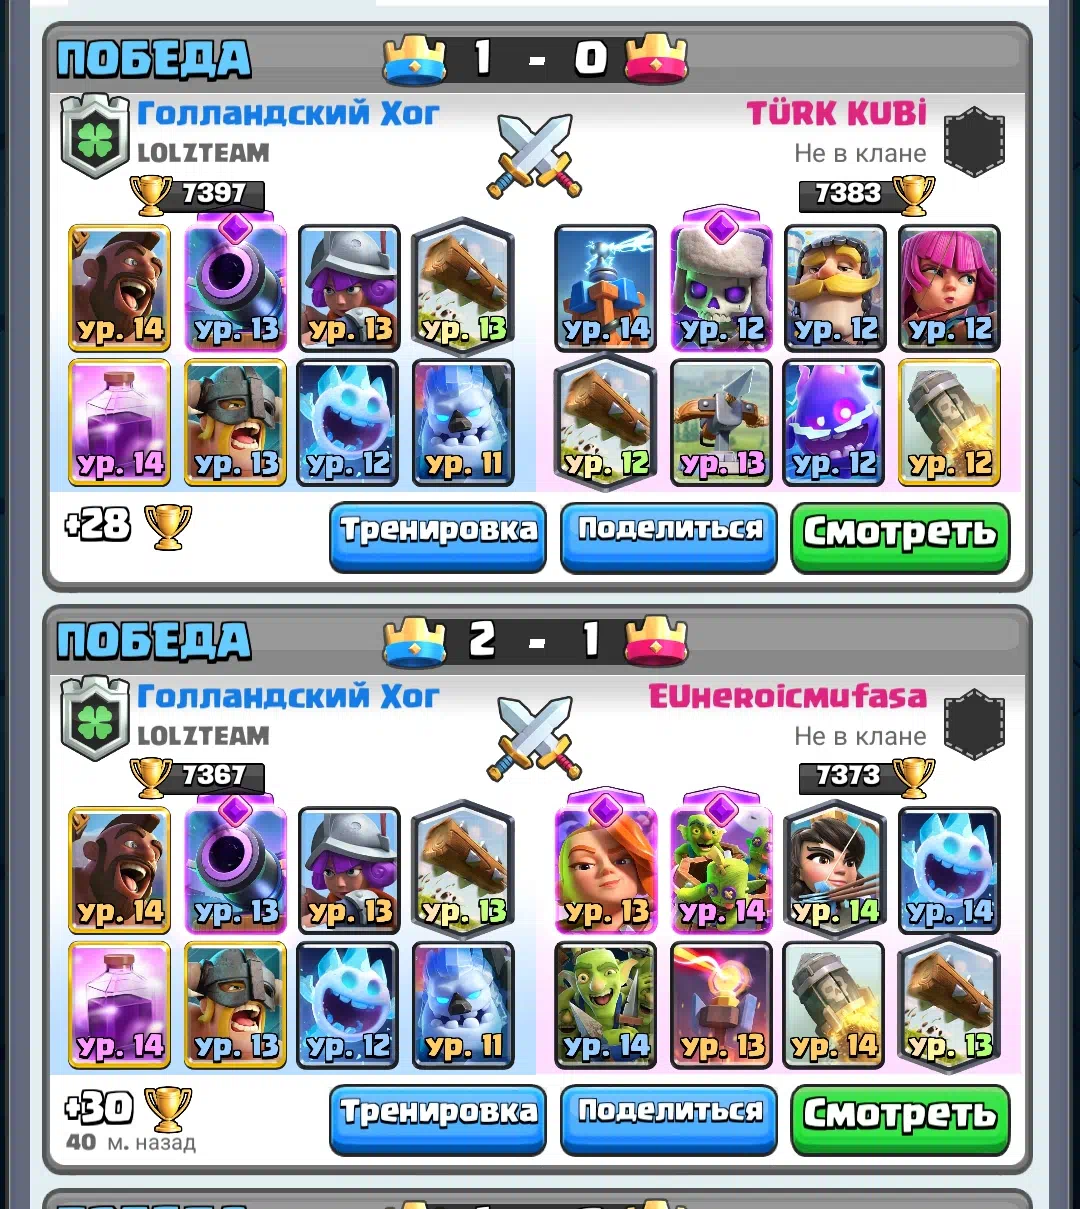Tap the Rage spell card in second battle
The width and height of the screenshot is (1080, 1209).
coord(119,1005)
